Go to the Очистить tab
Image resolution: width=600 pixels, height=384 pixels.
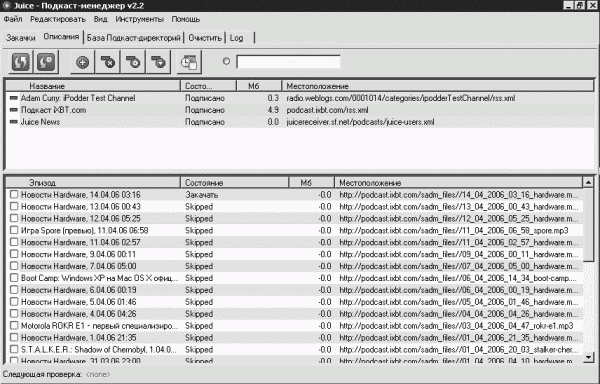click(205, 38)
